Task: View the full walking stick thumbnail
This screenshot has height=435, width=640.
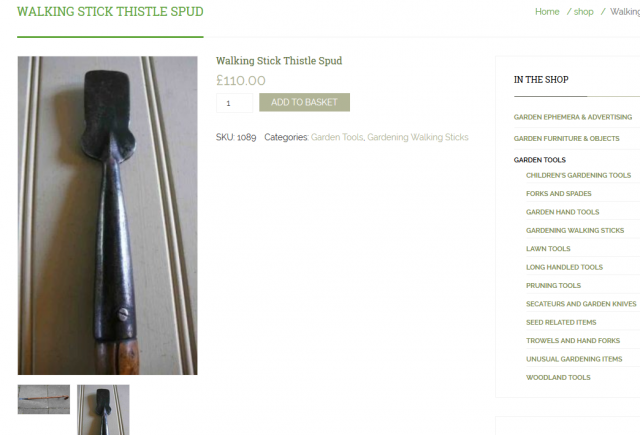Action: 44,399
